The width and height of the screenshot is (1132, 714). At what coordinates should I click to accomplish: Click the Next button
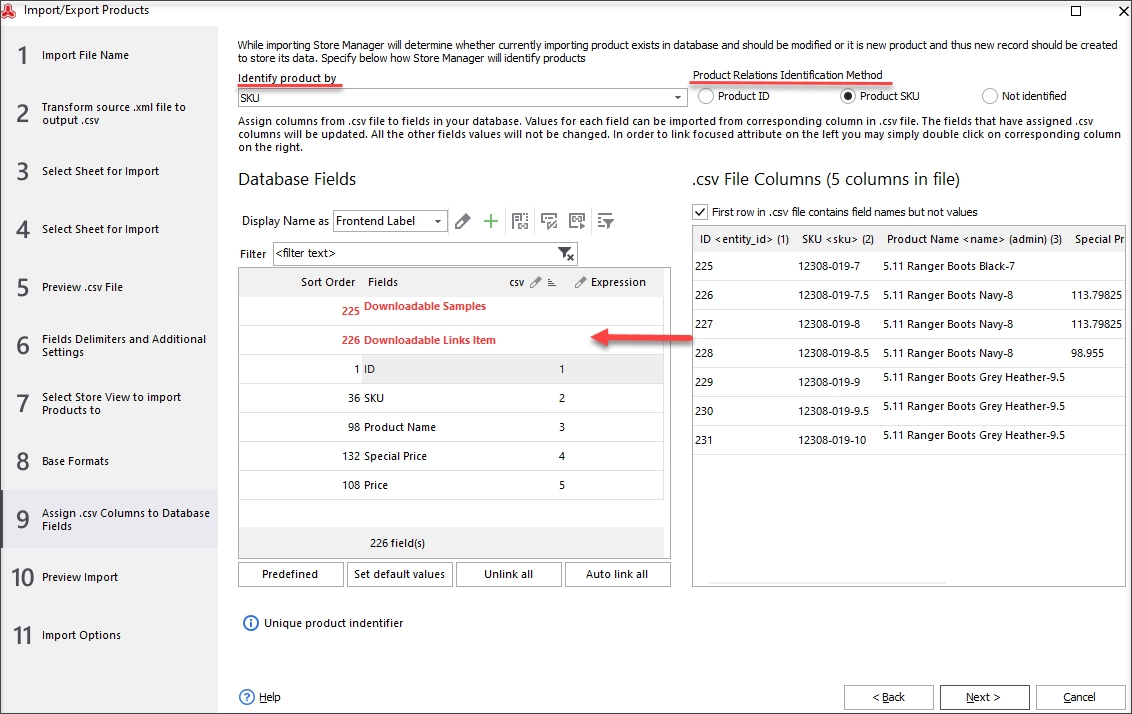click(x=984, y=697)
